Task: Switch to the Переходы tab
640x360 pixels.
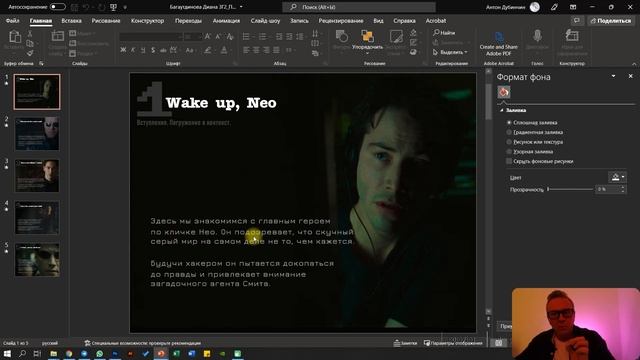Action: pyautogui.click(x=188, y=20)
